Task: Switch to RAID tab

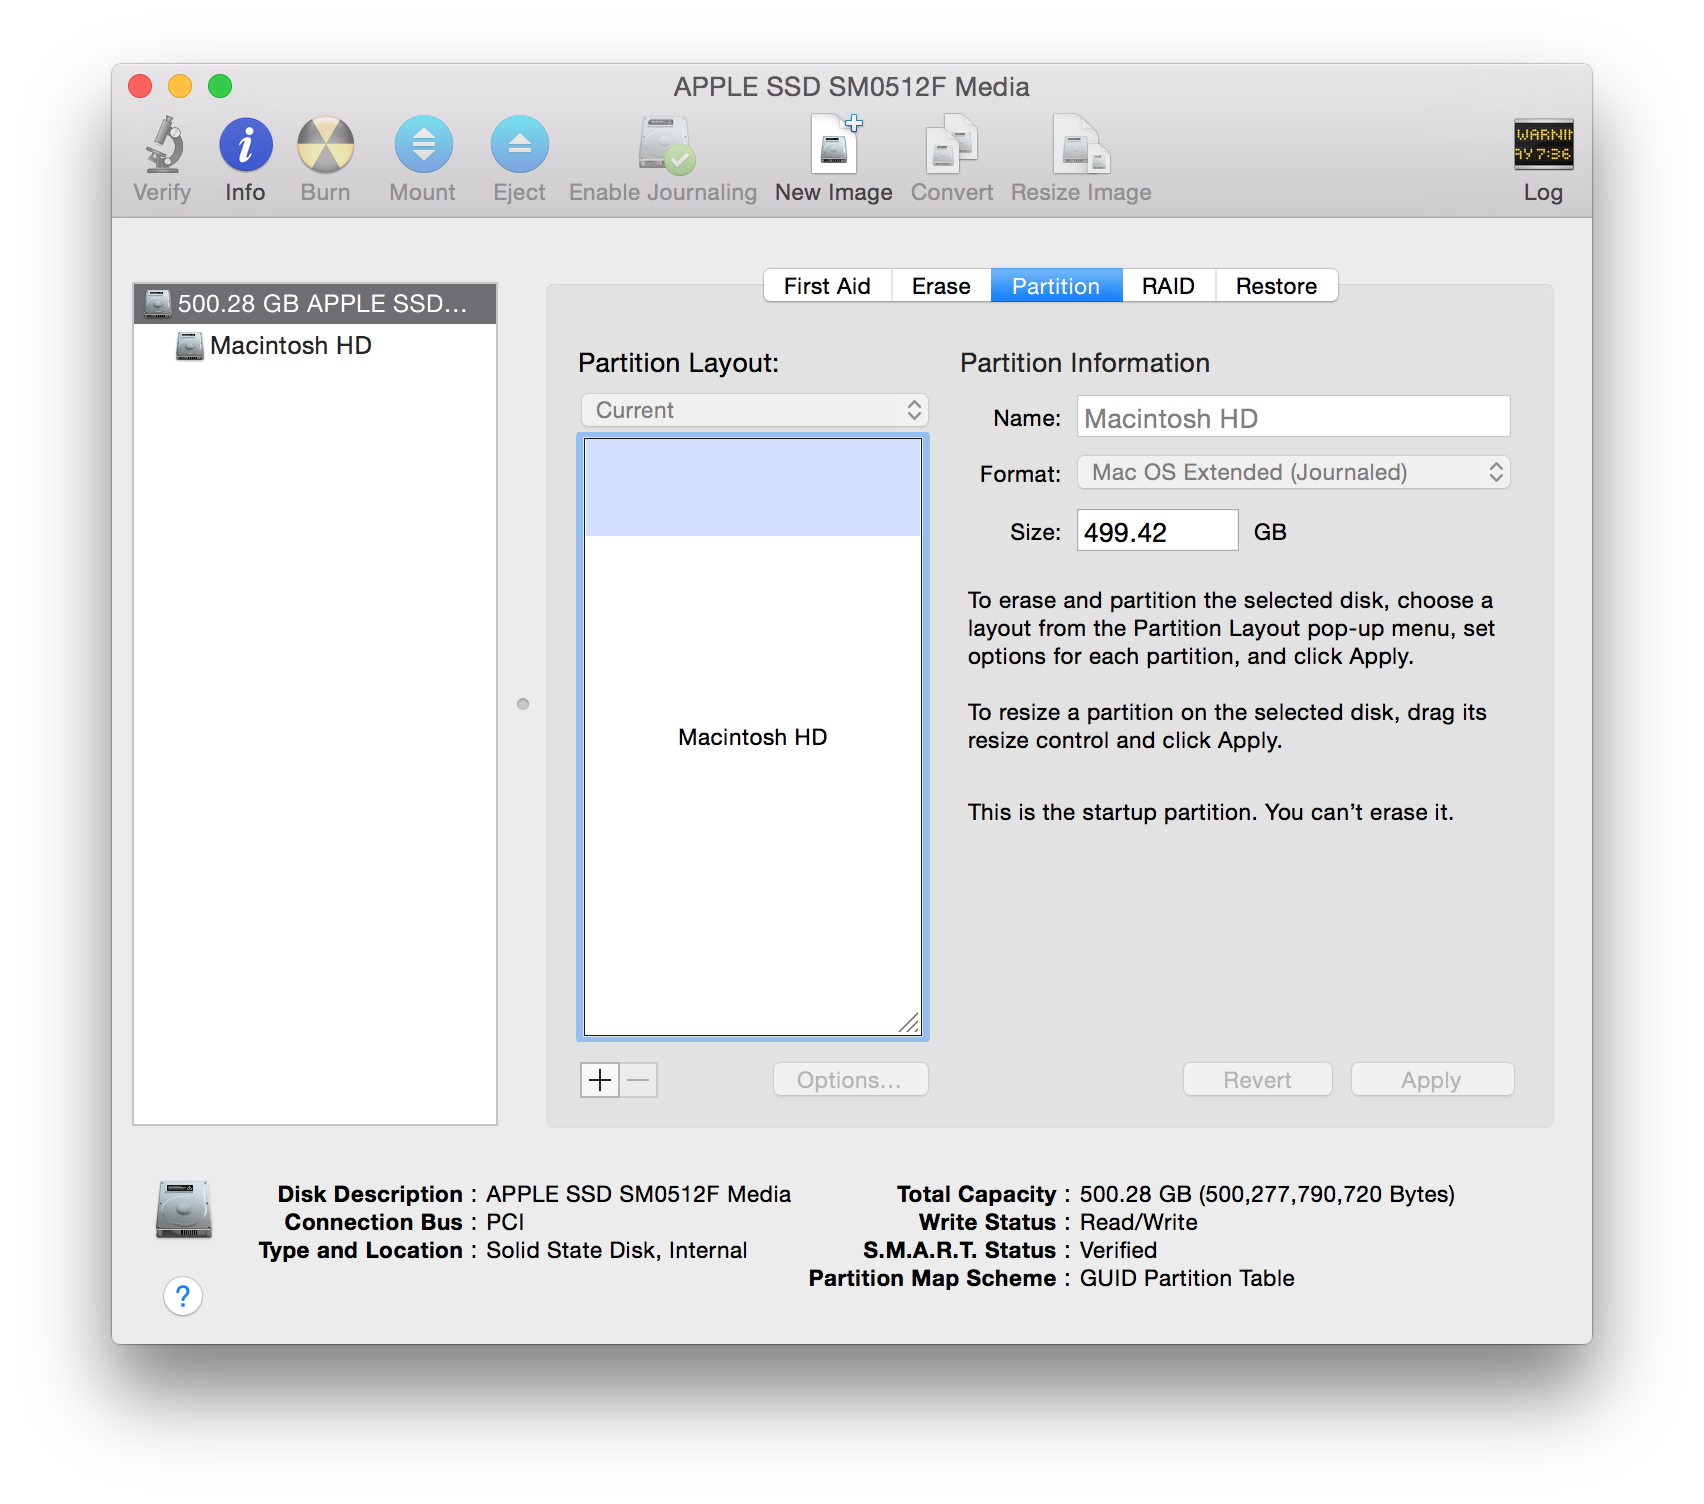Action: [x=1168, y=286]
